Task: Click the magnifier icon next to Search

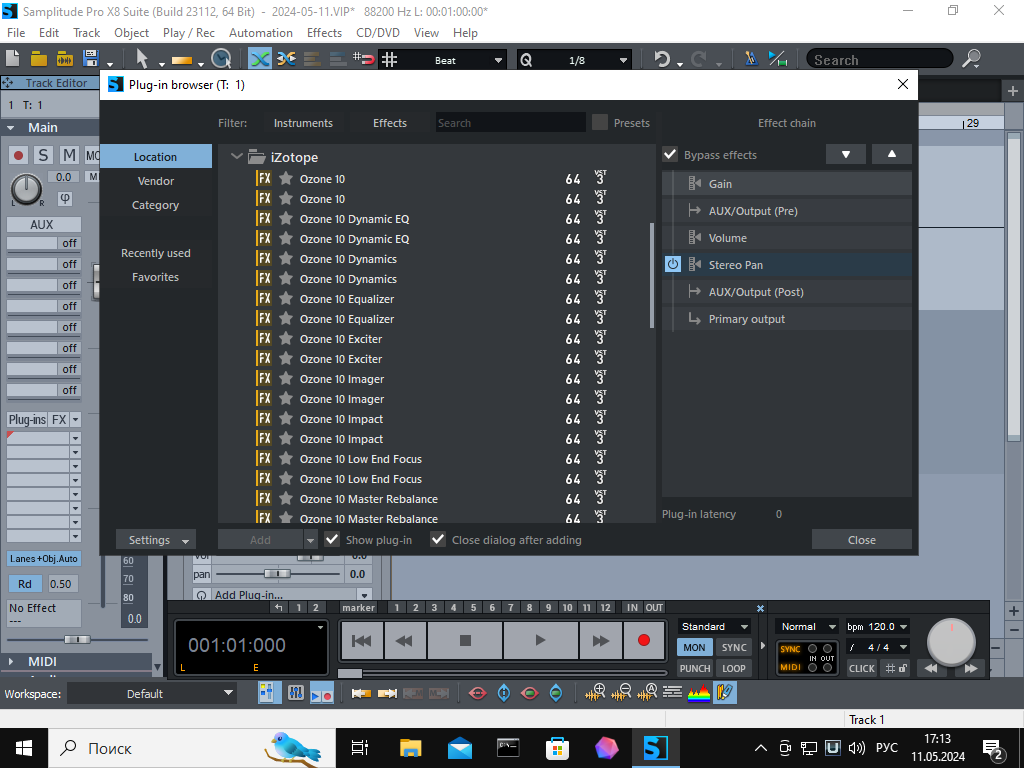Action: (972, 59)
